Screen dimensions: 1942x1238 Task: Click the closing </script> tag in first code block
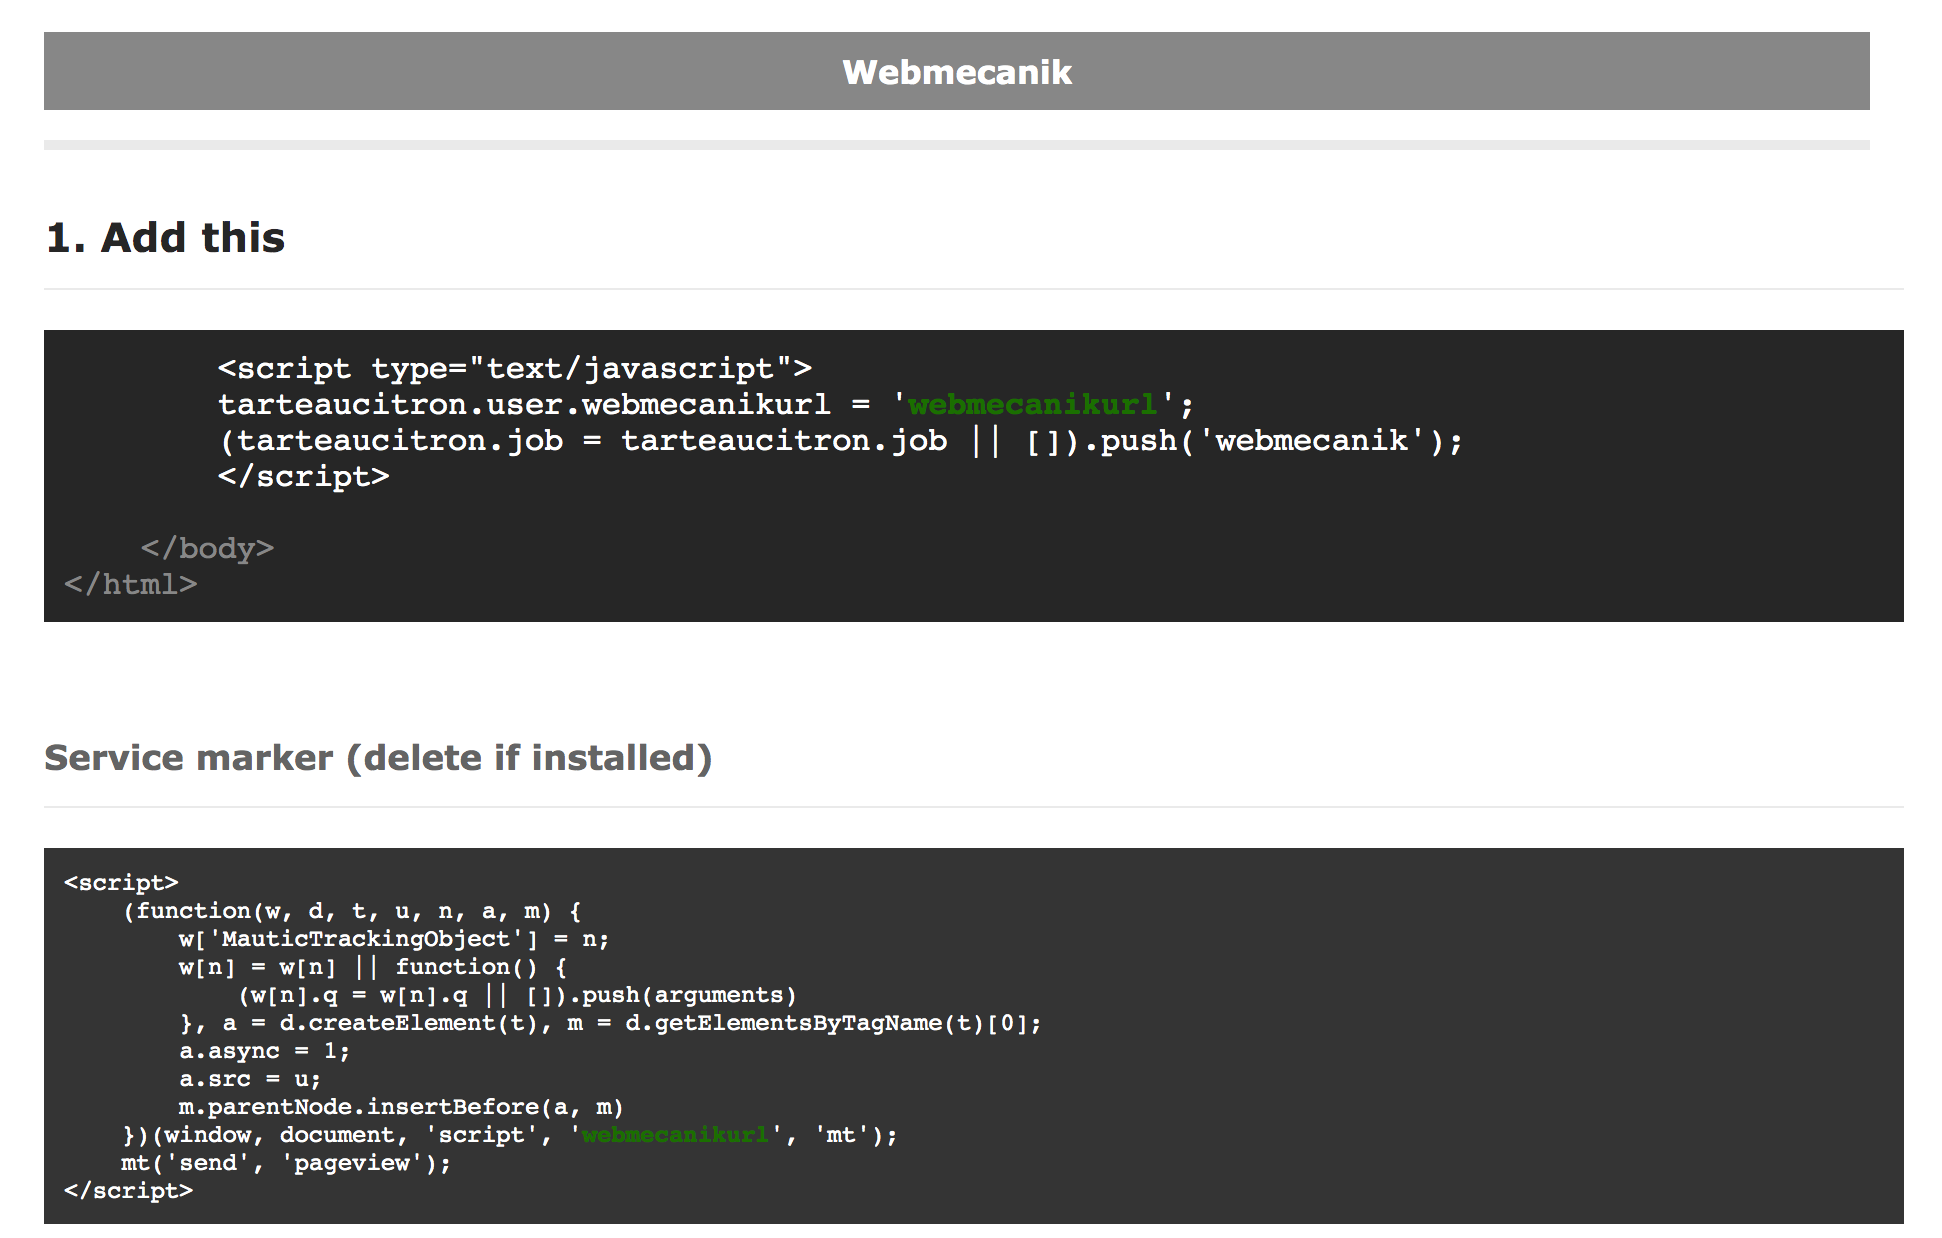(x=303, y=476)
